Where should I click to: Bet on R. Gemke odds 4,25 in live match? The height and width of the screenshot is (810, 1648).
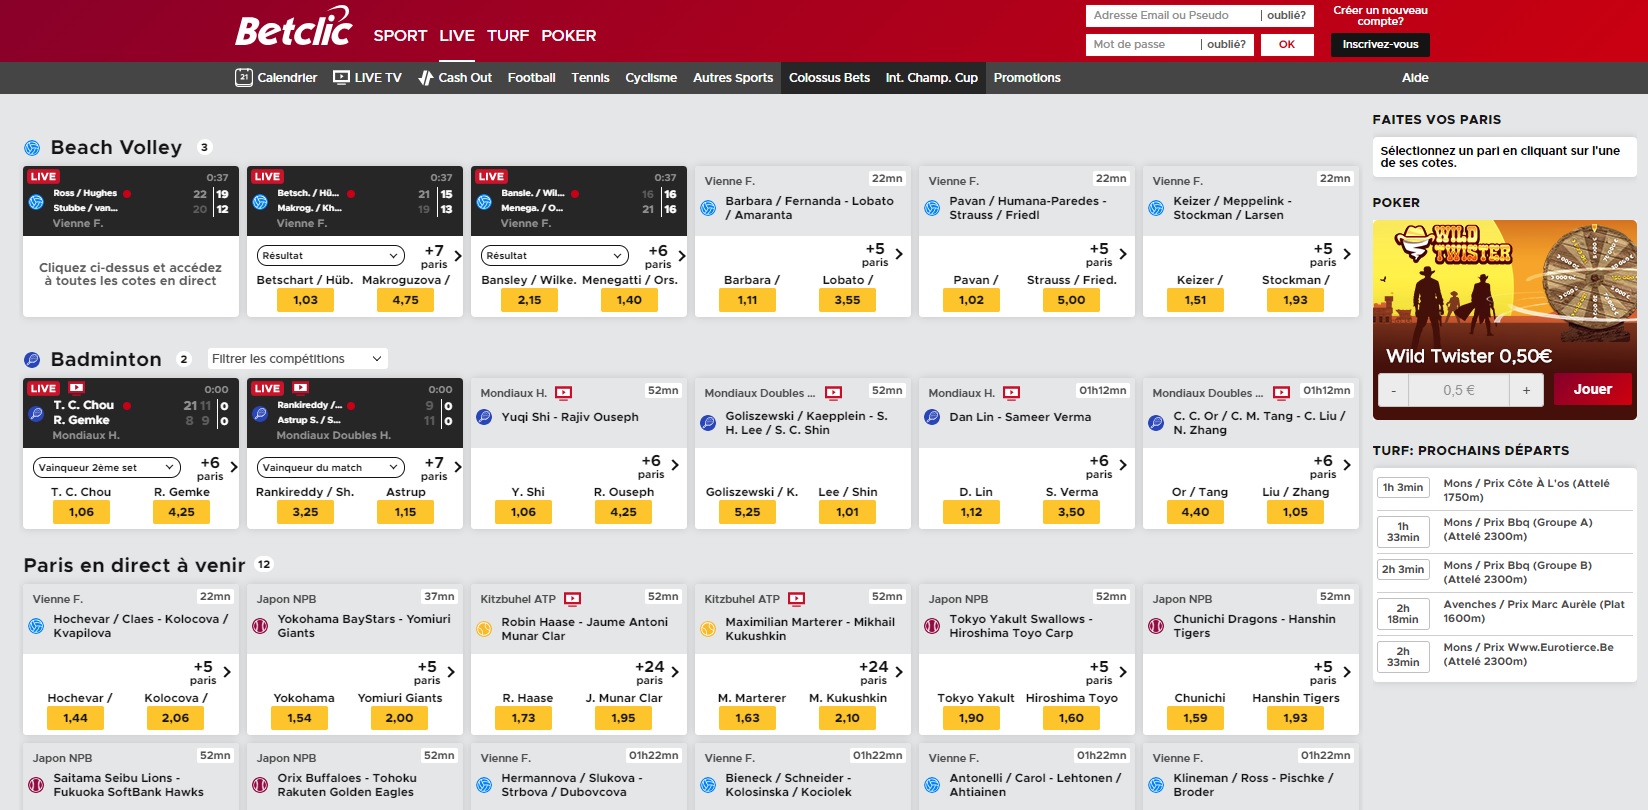click(181, 512)
